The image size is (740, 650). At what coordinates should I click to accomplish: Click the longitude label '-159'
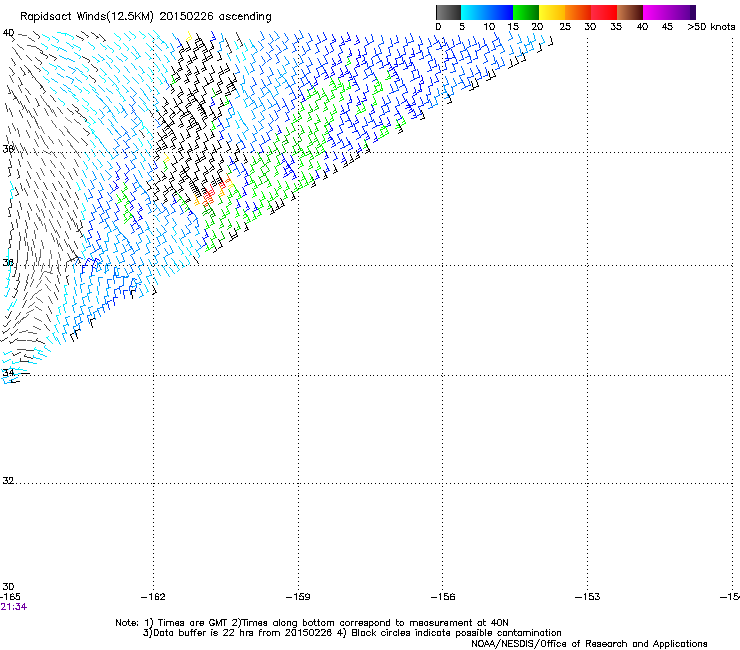pyautogui.click(x=298, y=597)
